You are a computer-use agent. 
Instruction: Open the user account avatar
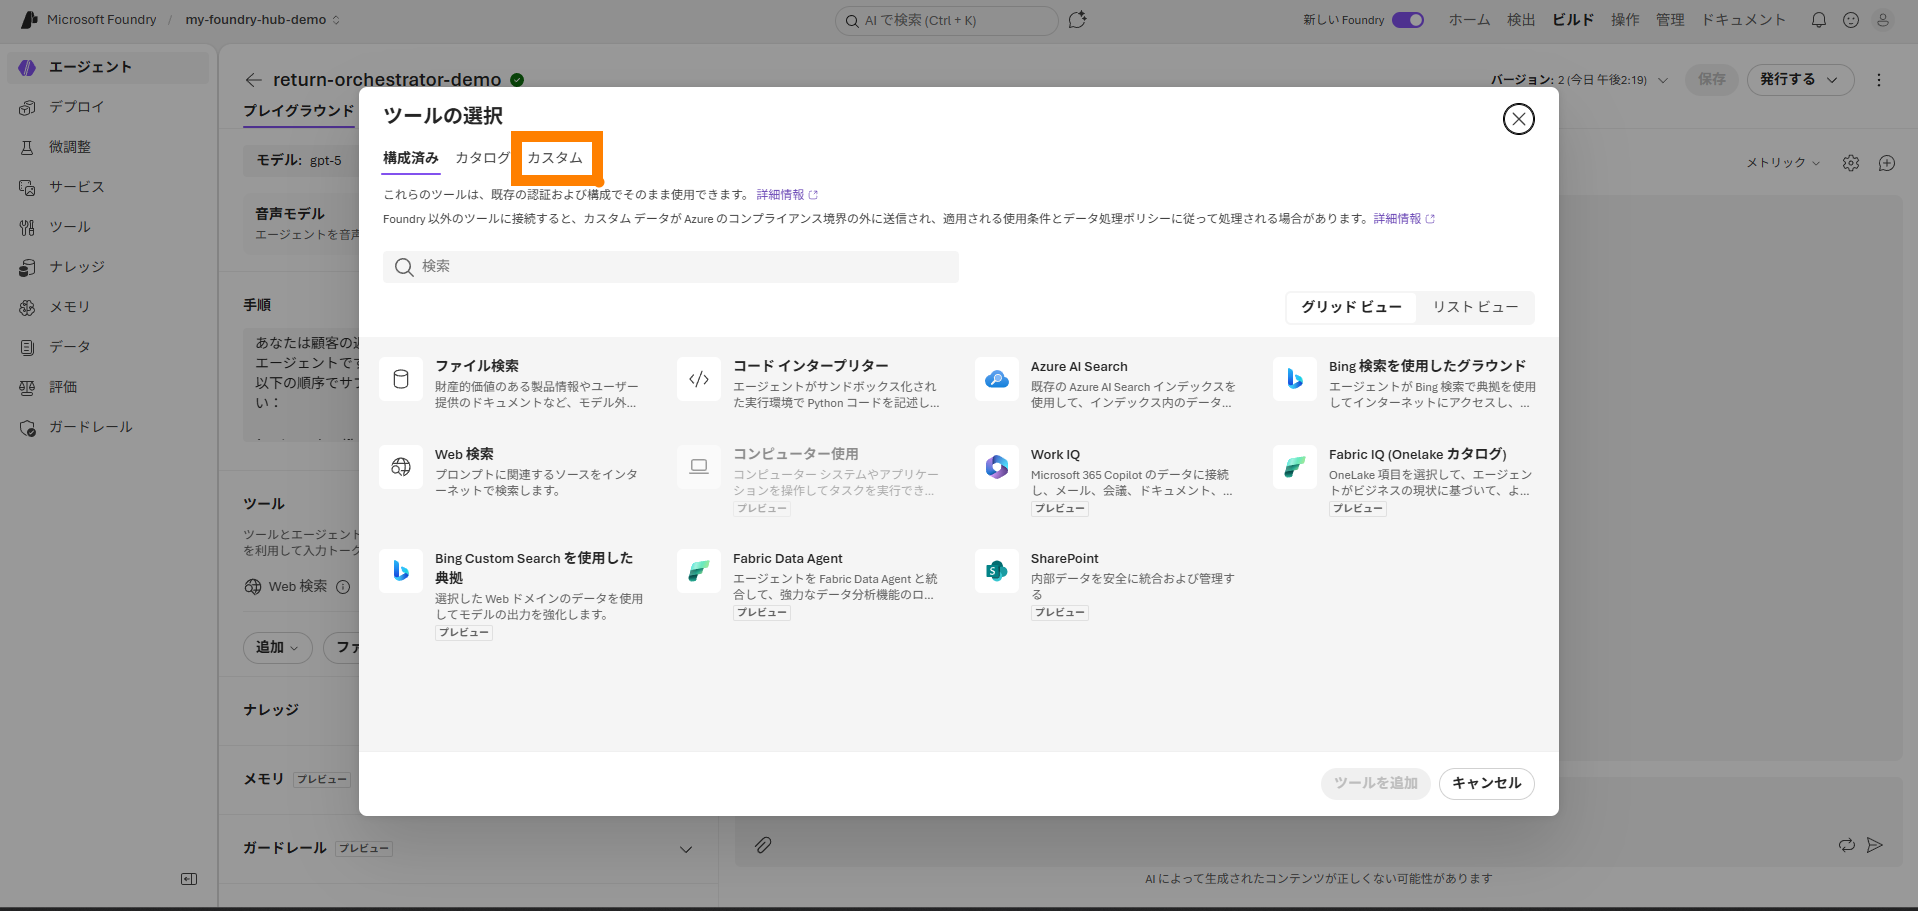(1883, 20)
